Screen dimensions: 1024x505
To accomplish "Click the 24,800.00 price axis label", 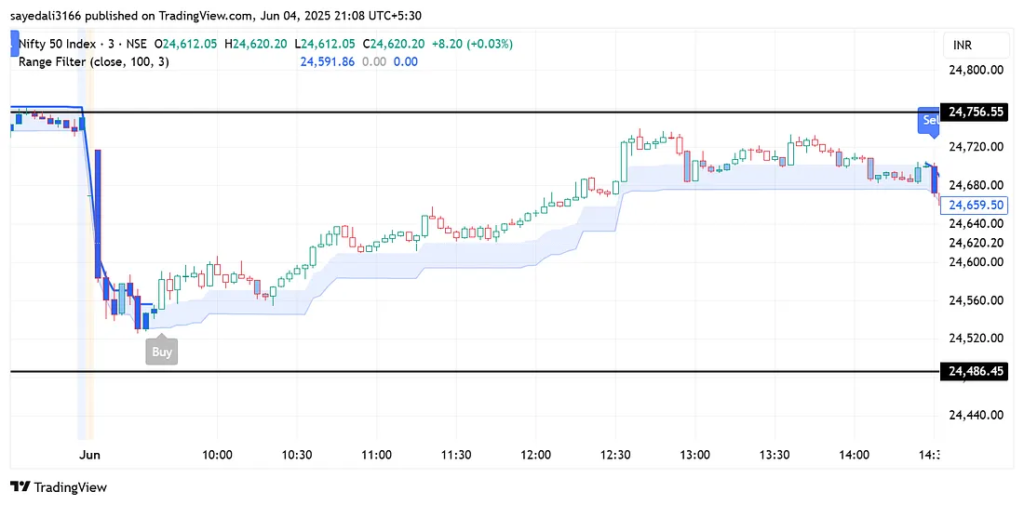I will (976, 70).
